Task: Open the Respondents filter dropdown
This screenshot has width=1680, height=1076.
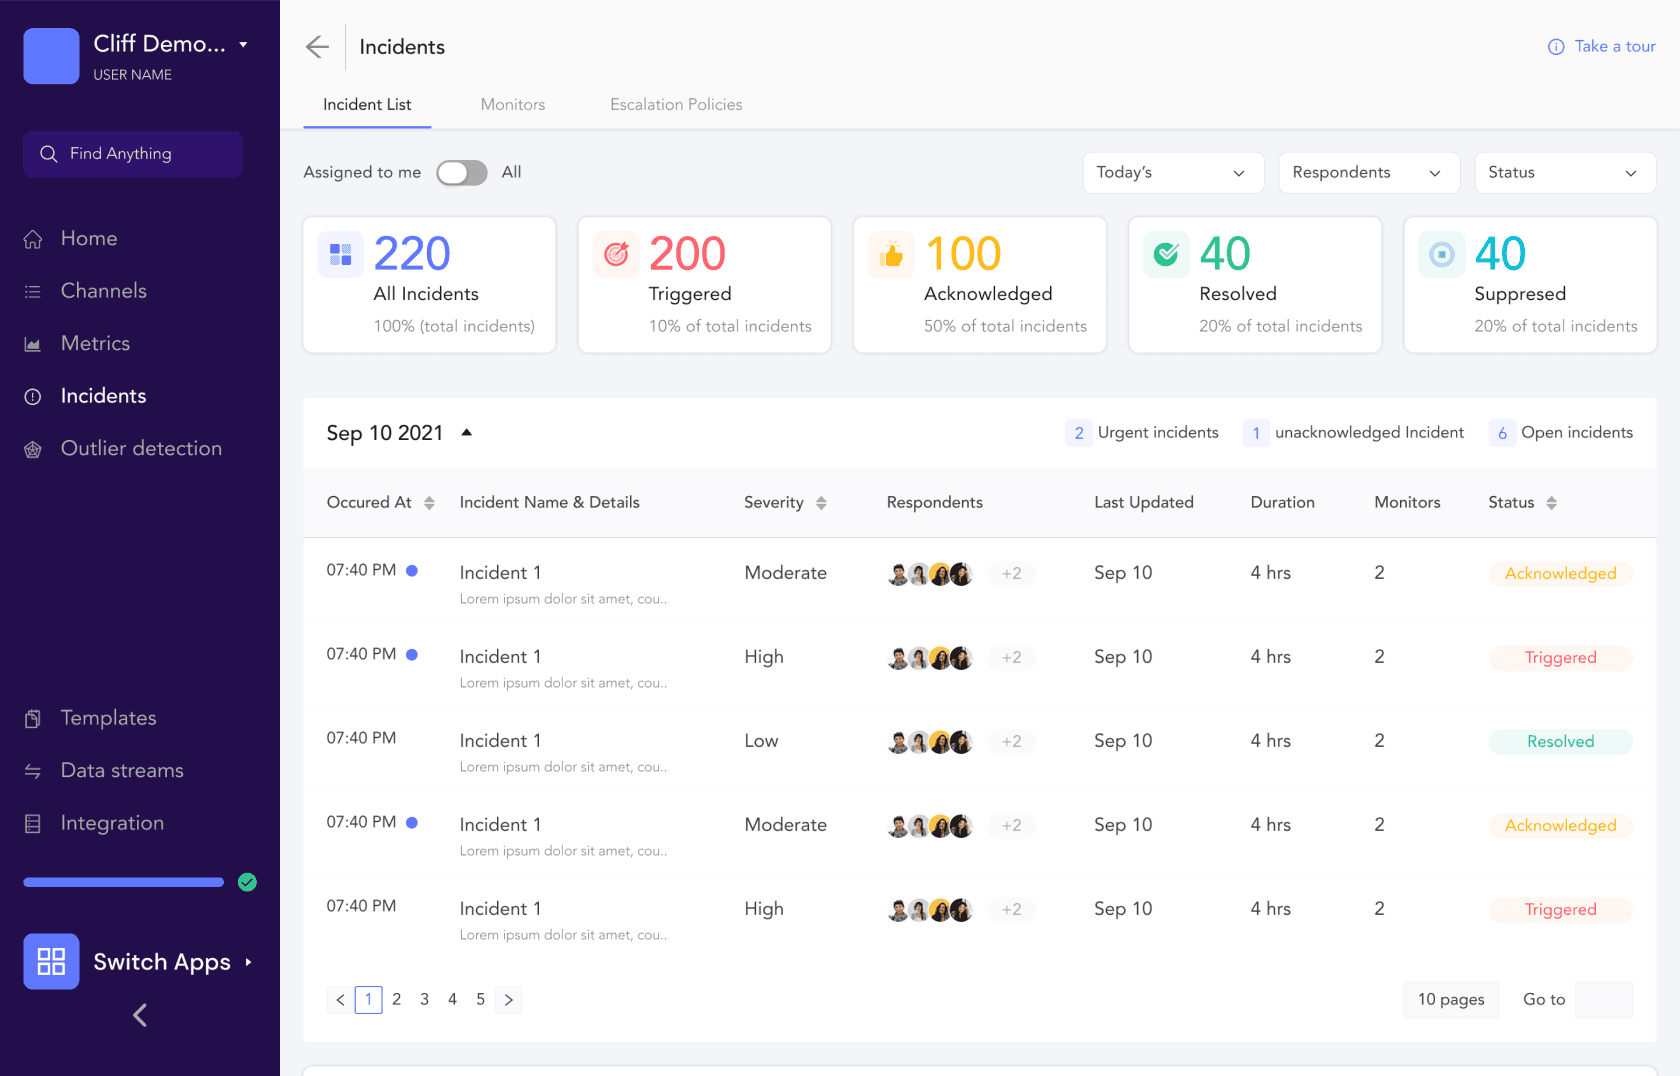Action: pyautogui.click(x=1369, y=173)
